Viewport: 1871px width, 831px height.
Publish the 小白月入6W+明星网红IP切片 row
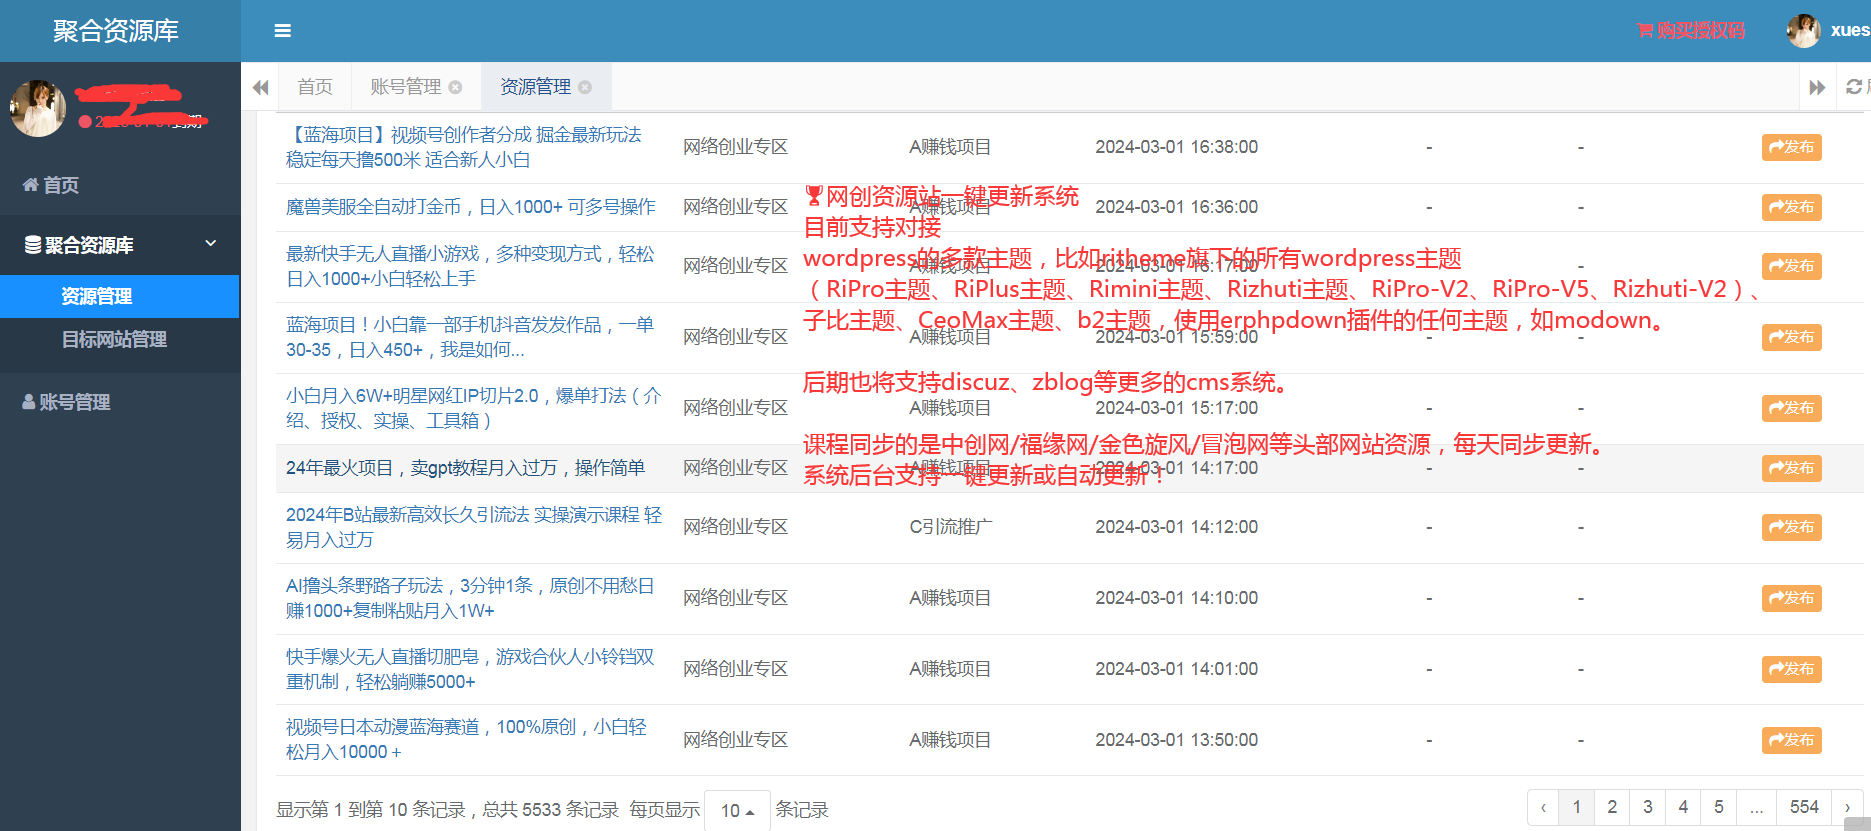1791,408
